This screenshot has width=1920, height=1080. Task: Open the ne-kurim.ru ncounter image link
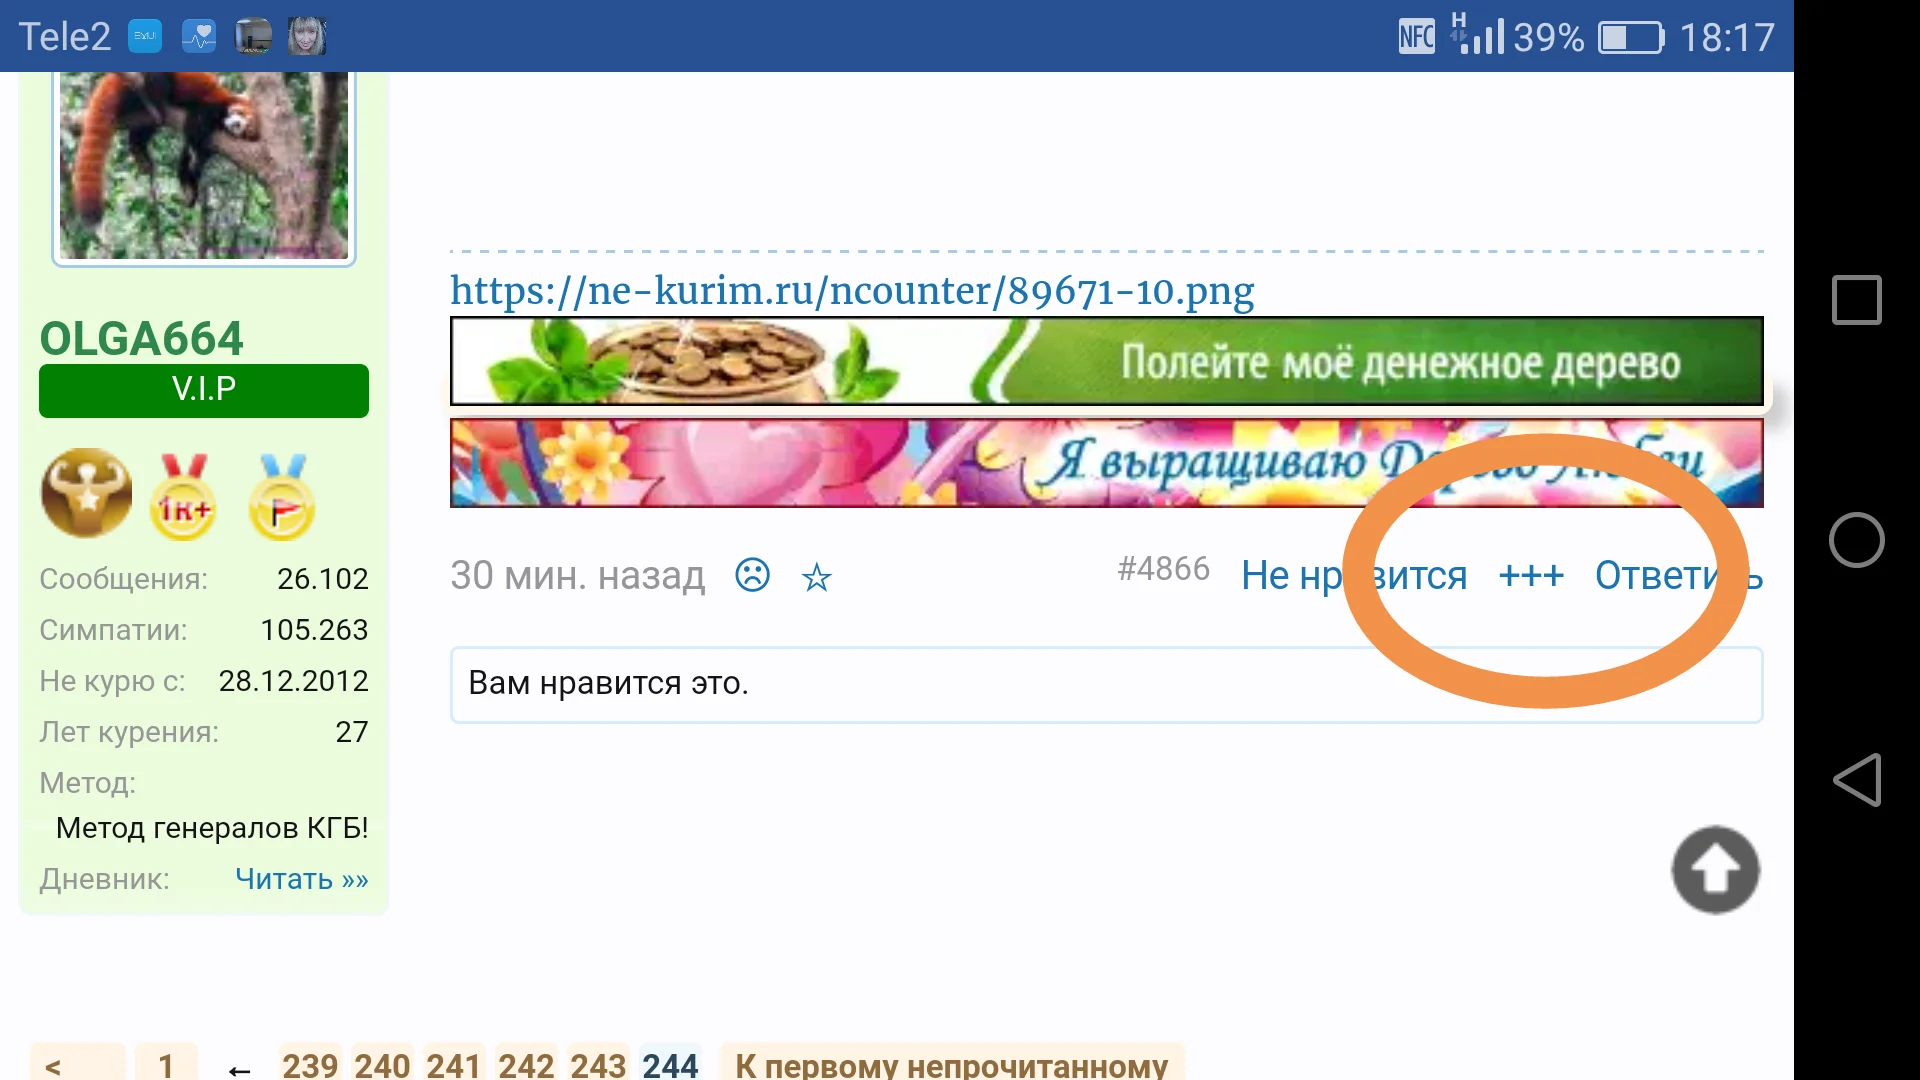(852, 291)
